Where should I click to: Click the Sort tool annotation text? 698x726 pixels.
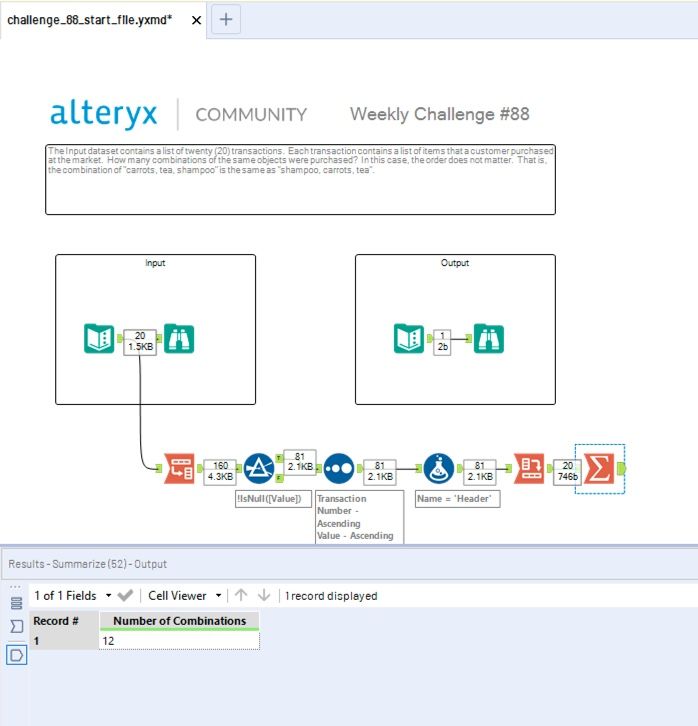359,517
